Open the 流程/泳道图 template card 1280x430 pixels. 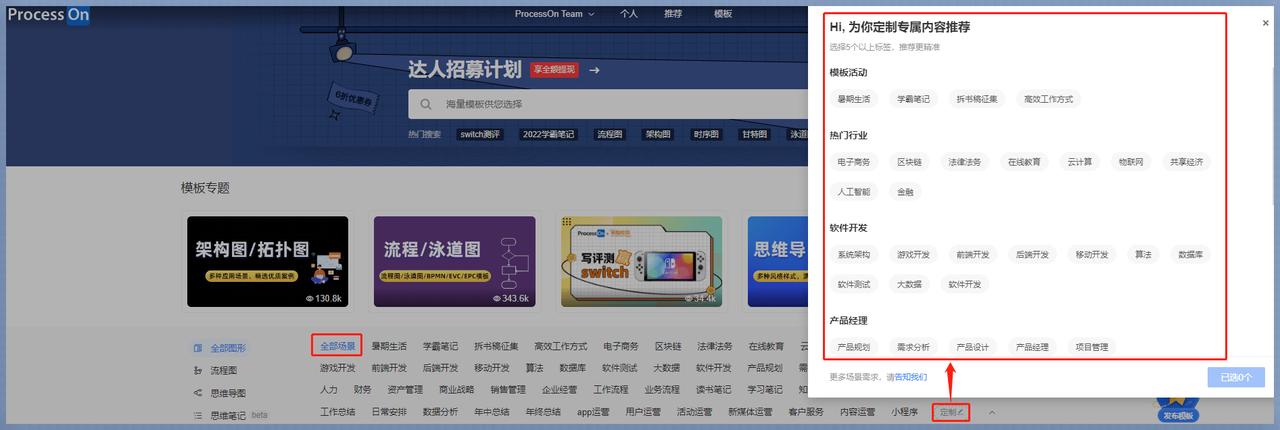(x=454, y=262)
